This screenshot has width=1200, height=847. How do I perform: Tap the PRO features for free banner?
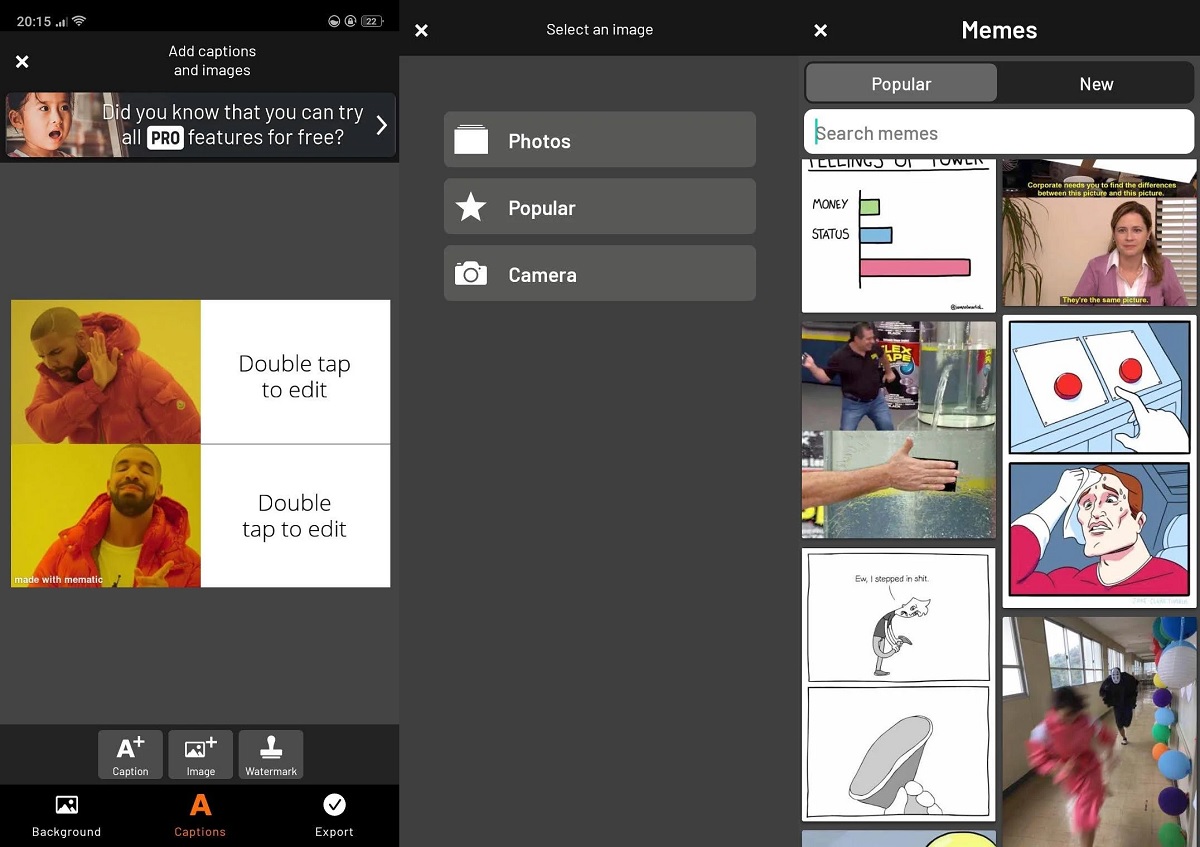pyautogui.click(x=200, y=125)
